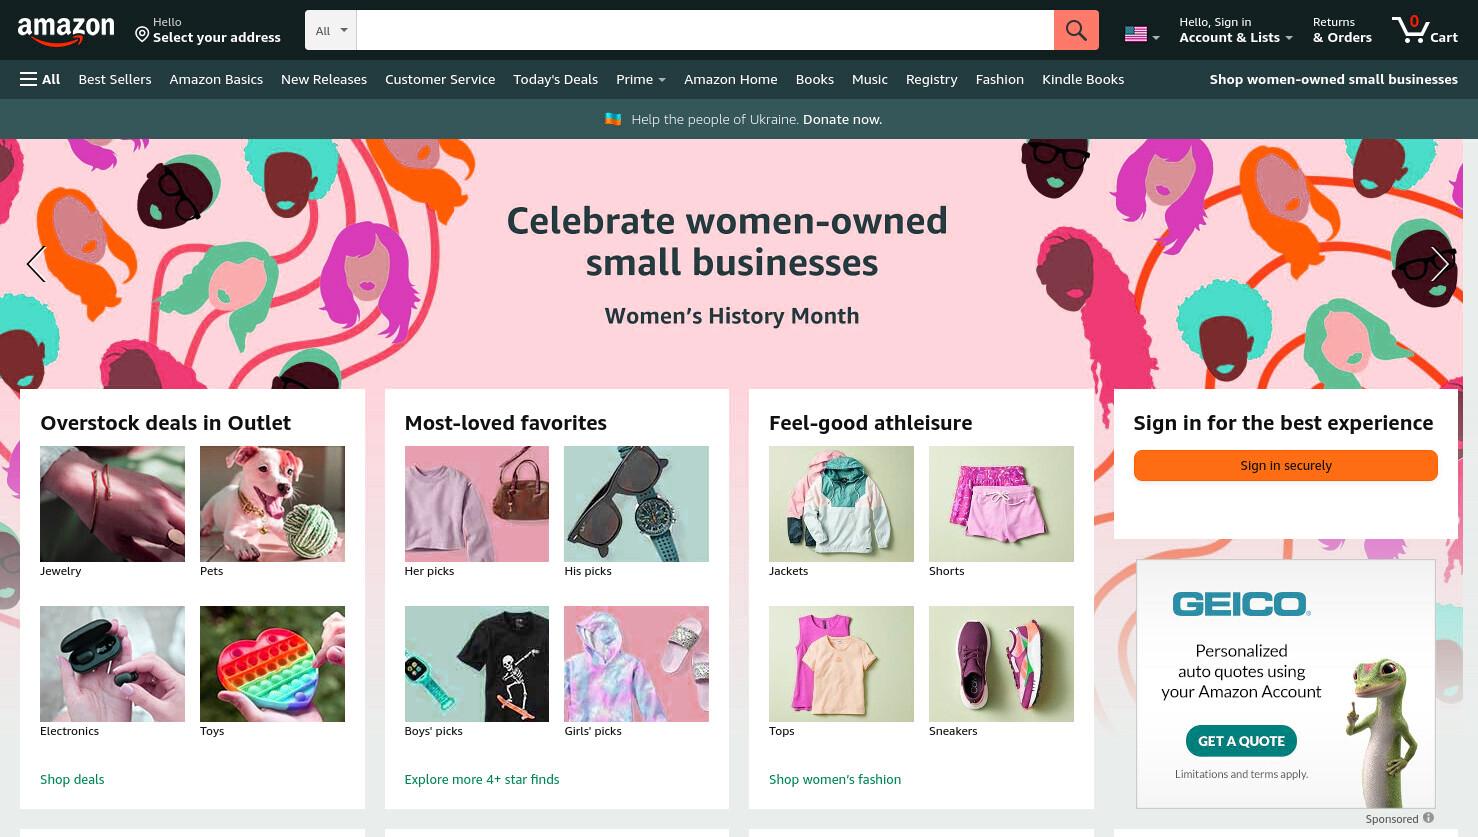Image resolution: width=1478 pixels, height=837 pixels.
Task: Open the Jewelry thumbnail
Action: (112, 504)
